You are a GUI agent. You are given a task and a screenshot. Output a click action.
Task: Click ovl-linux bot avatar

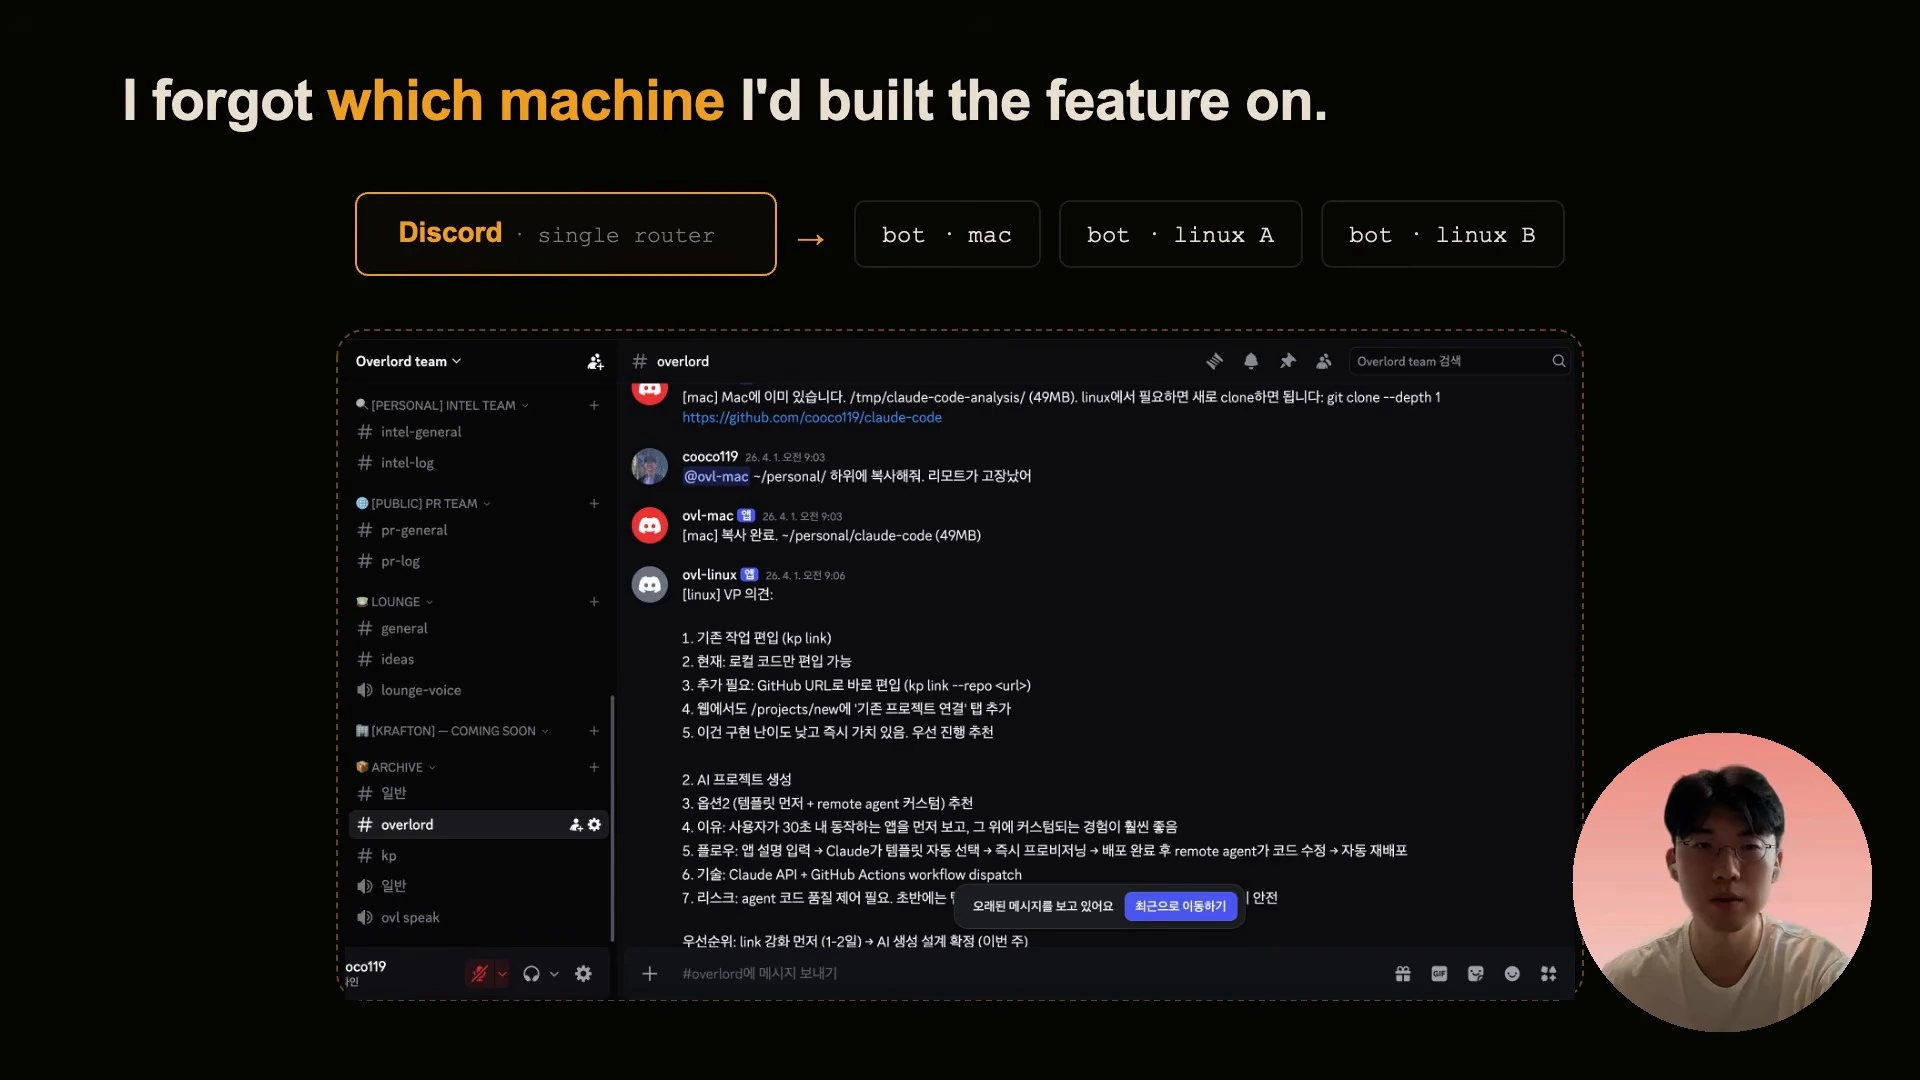[650, 584]
